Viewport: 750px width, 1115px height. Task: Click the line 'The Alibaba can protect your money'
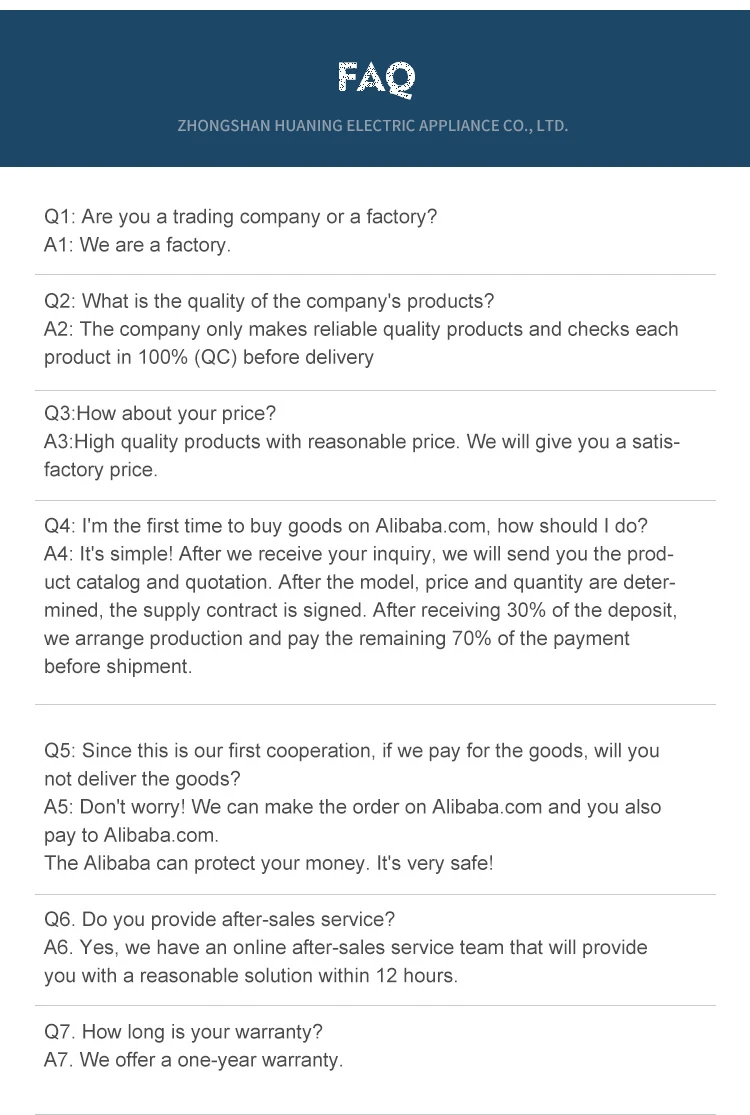click(x=269, y=863)
